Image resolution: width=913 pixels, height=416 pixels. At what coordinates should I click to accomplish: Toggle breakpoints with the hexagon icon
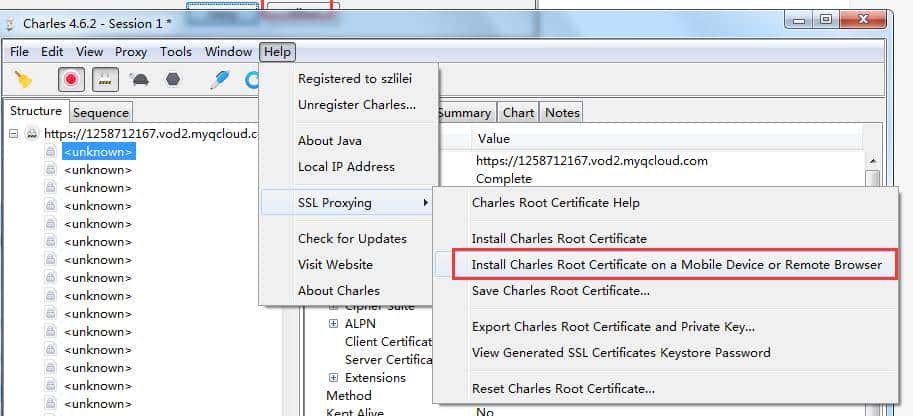[173, 79]
